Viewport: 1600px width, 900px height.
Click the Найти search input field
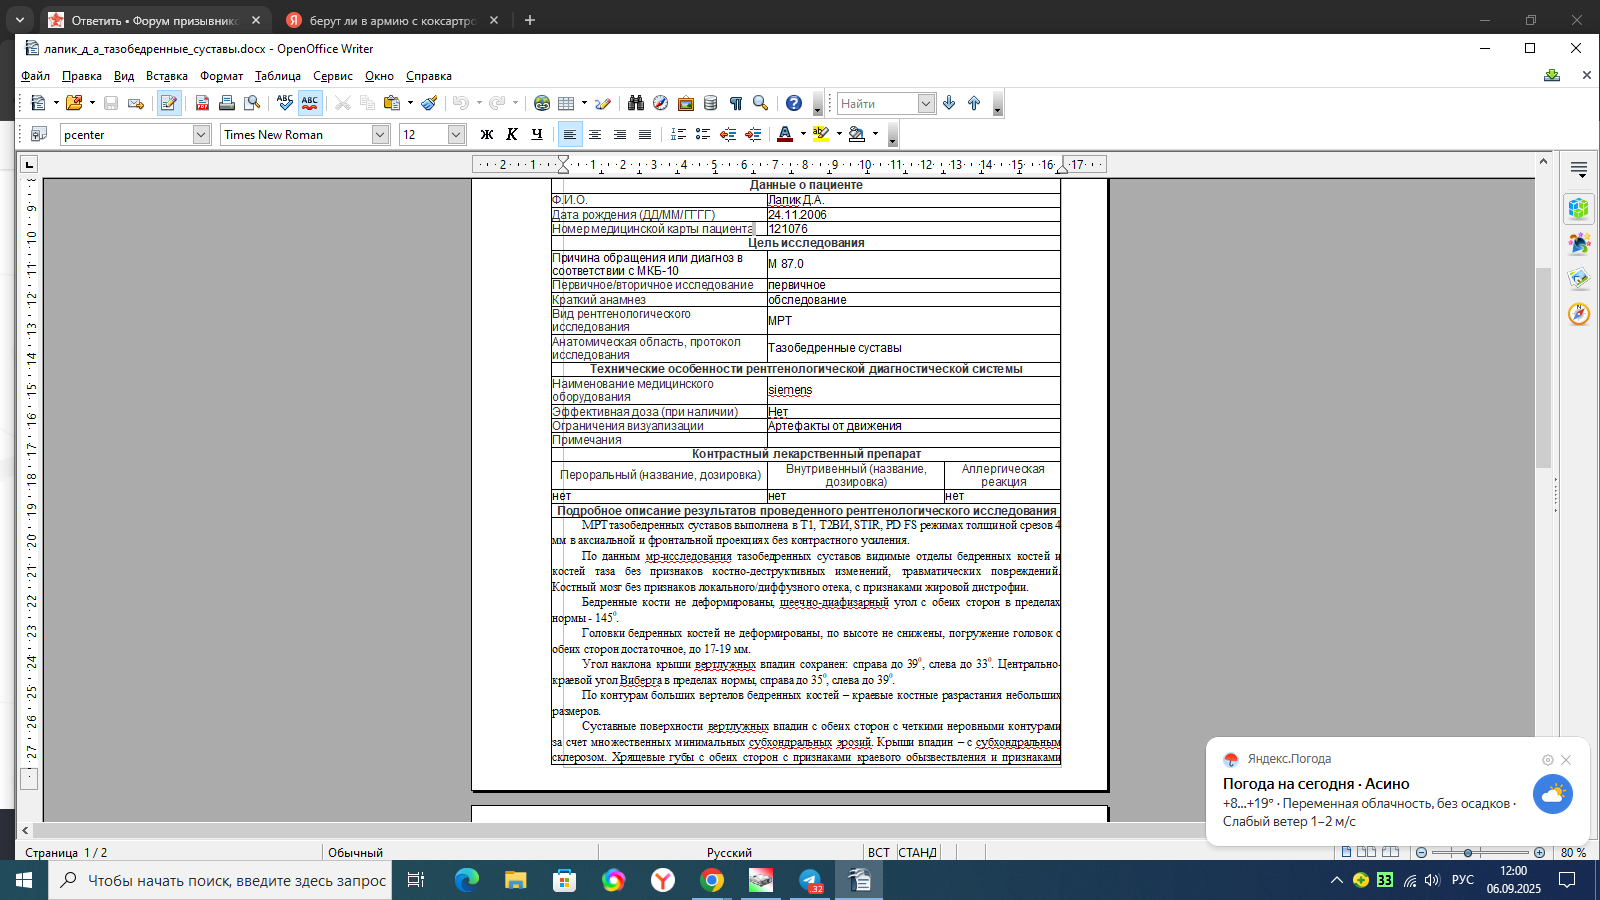point(877,103)
